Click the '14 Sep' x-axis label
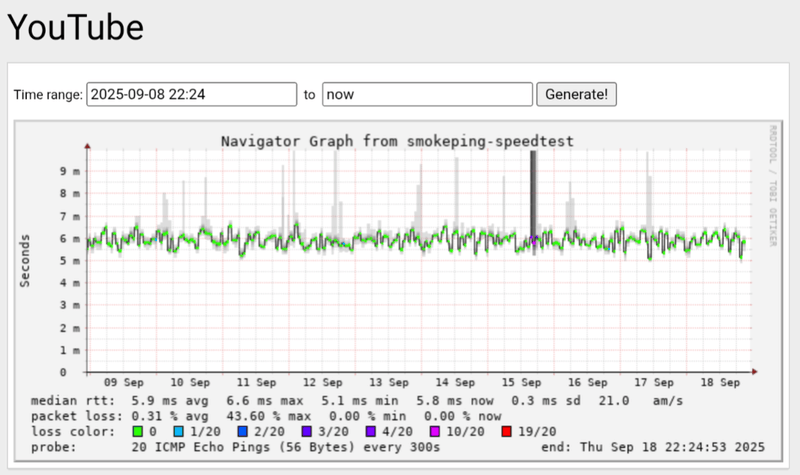The height and width of the screenshot is (475, 800). (x=455, y=382)
